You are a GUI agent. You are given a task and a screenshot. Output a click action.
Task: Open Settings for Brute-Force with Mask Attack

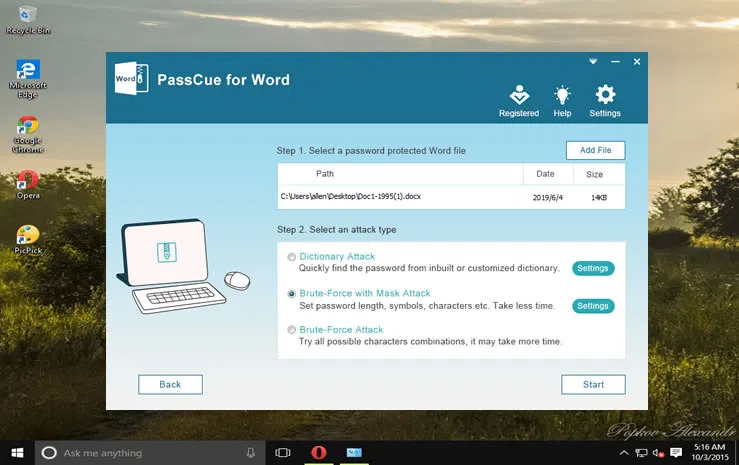click(x=593, y=306)
